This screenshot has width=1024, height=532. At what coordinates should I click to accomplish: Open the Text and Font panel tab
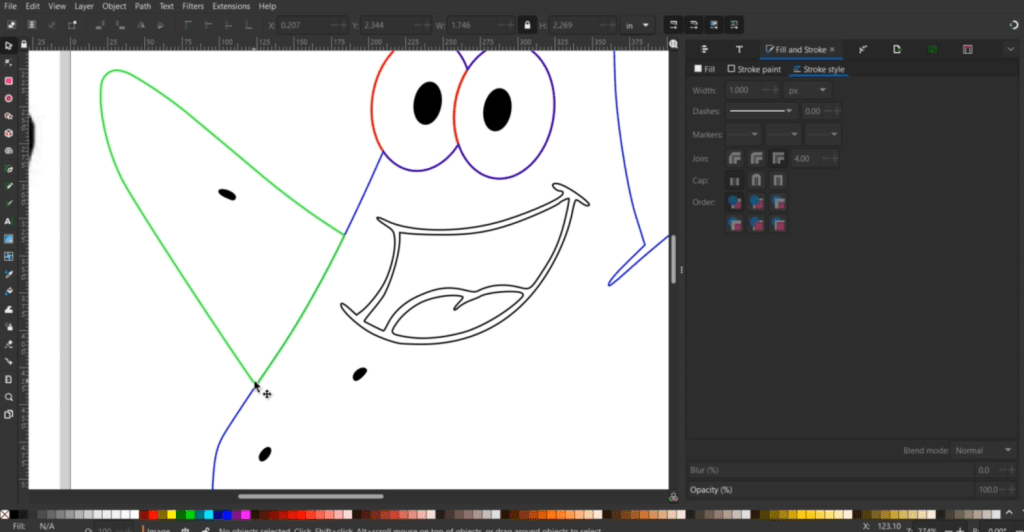coord(739,49)
